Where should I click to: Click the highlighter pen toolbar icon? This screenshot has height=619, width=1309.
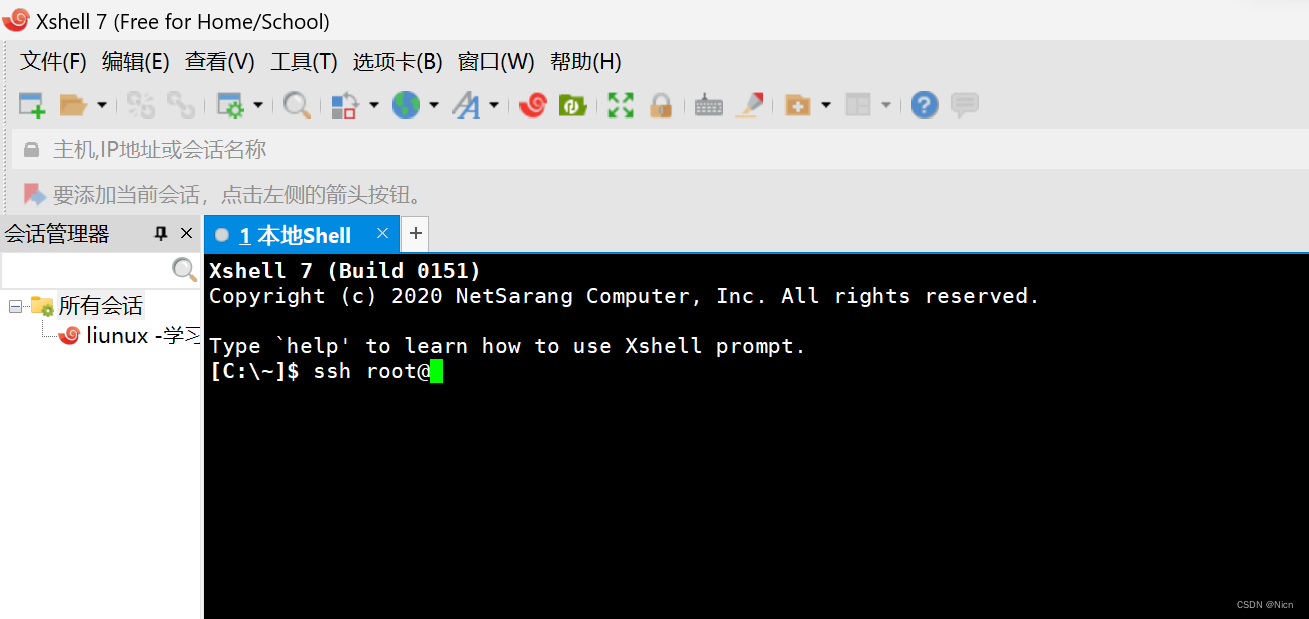pos(749,105)
